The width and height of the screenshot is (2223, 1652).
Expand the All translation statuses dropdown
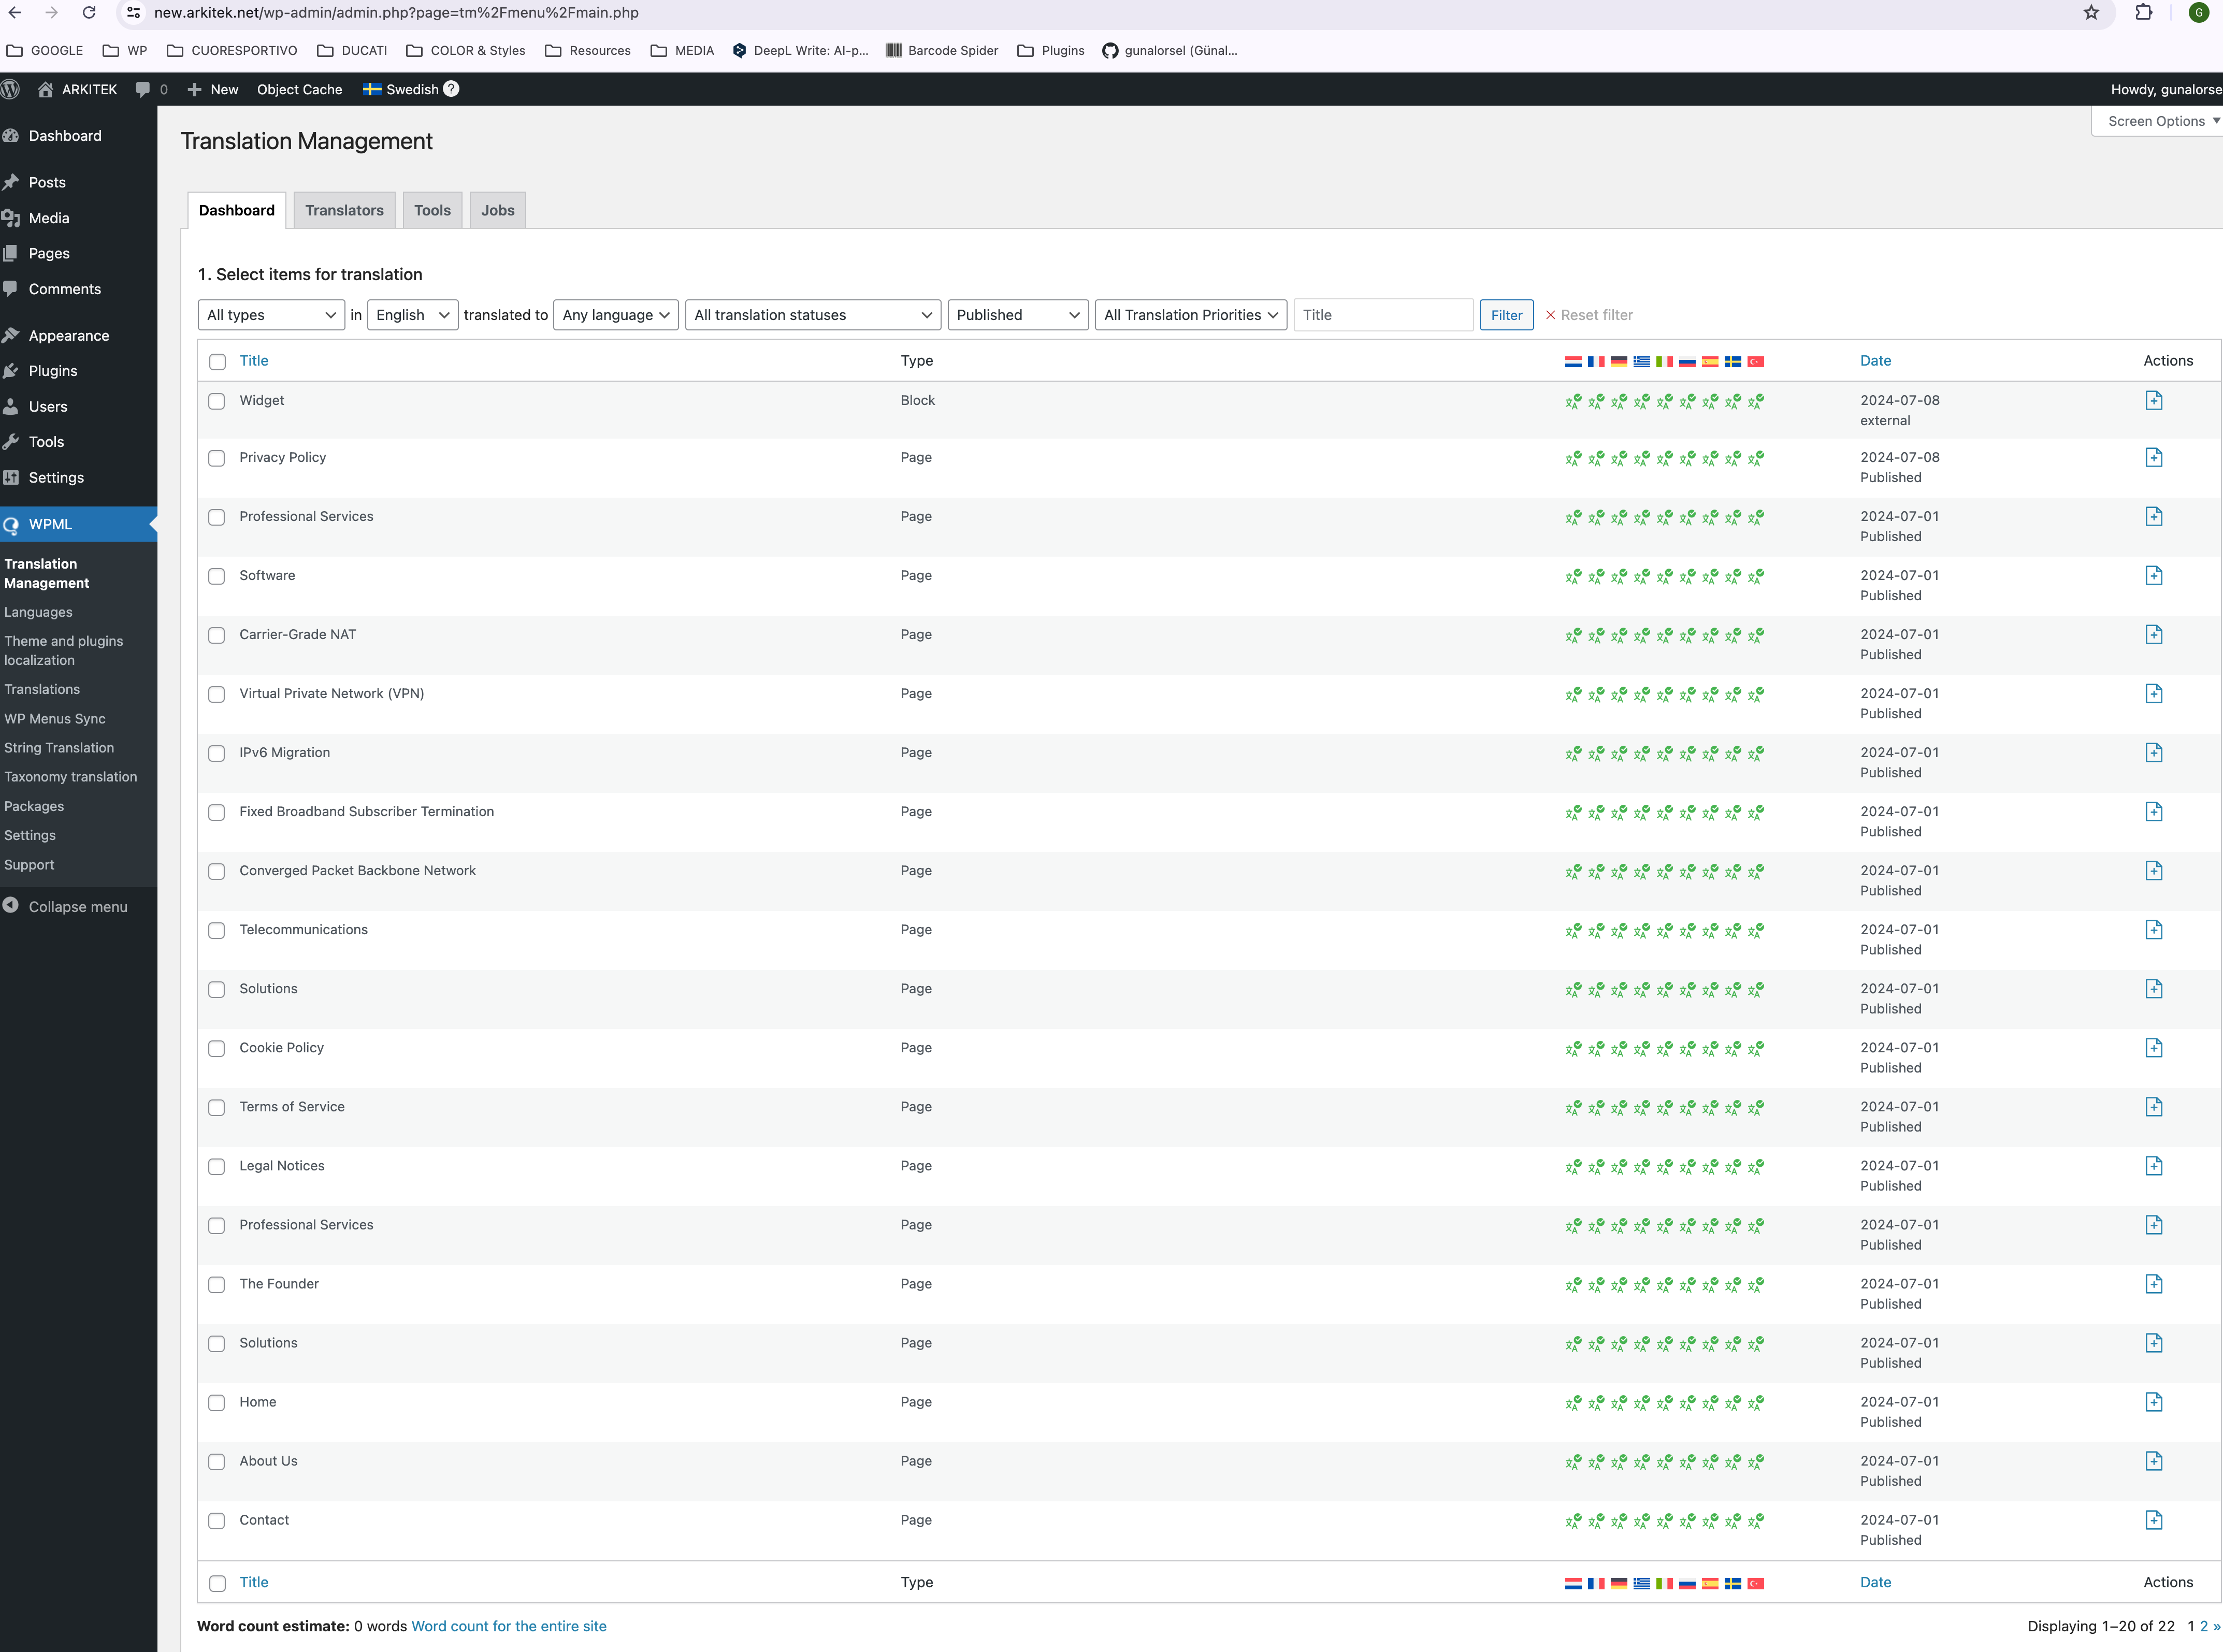pyautogui.click(x=812, y=315)
